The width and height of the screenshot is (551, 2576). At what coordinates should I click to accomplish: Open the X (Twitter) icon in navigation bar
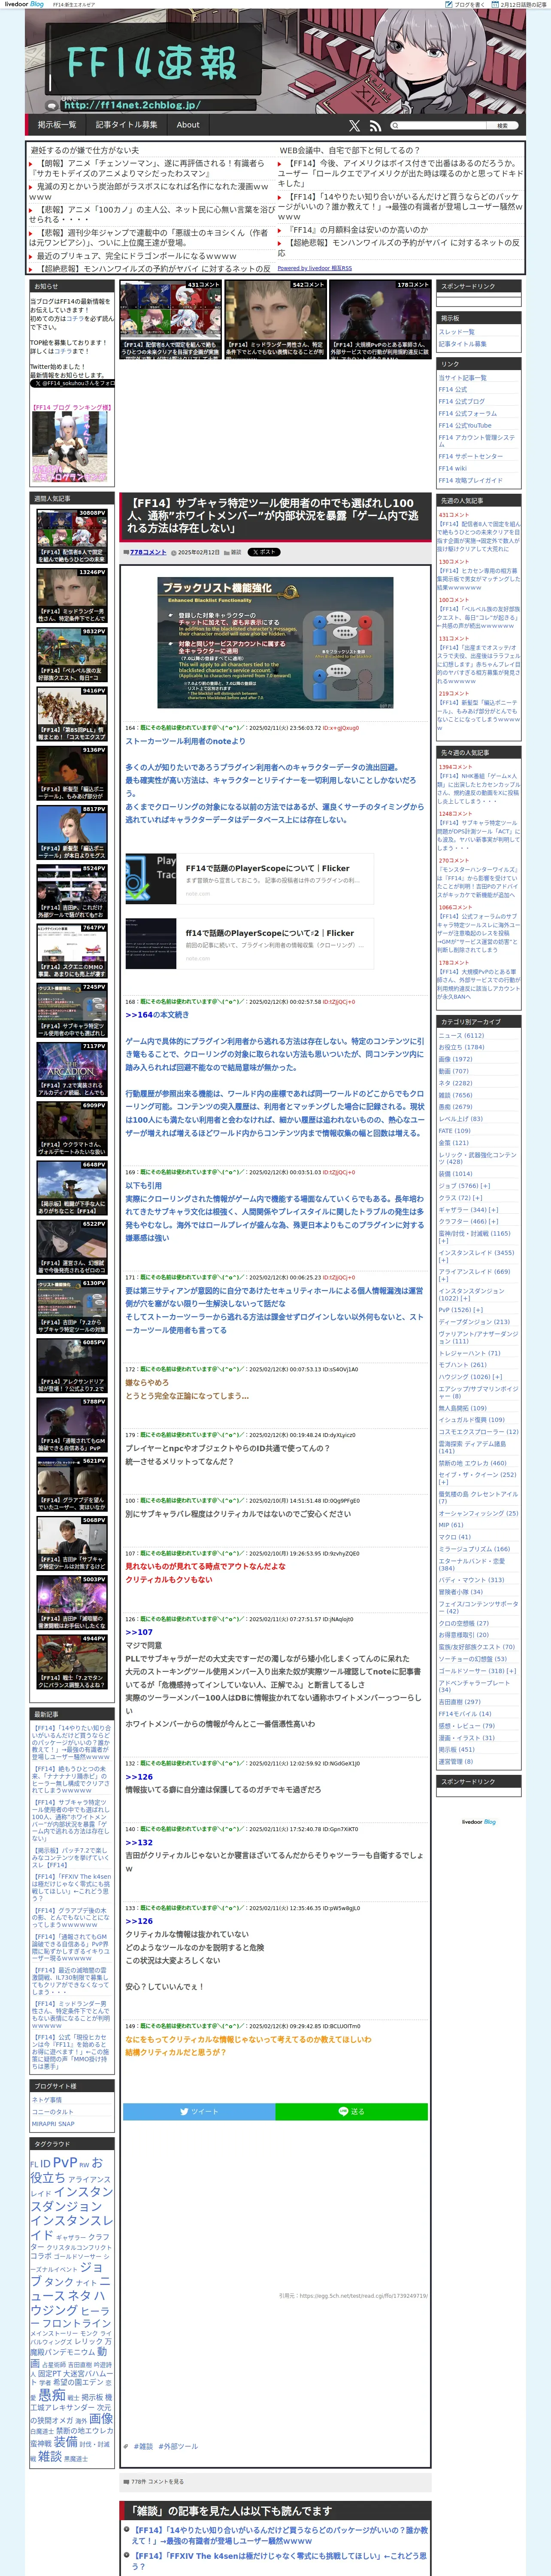pos(354,126)
